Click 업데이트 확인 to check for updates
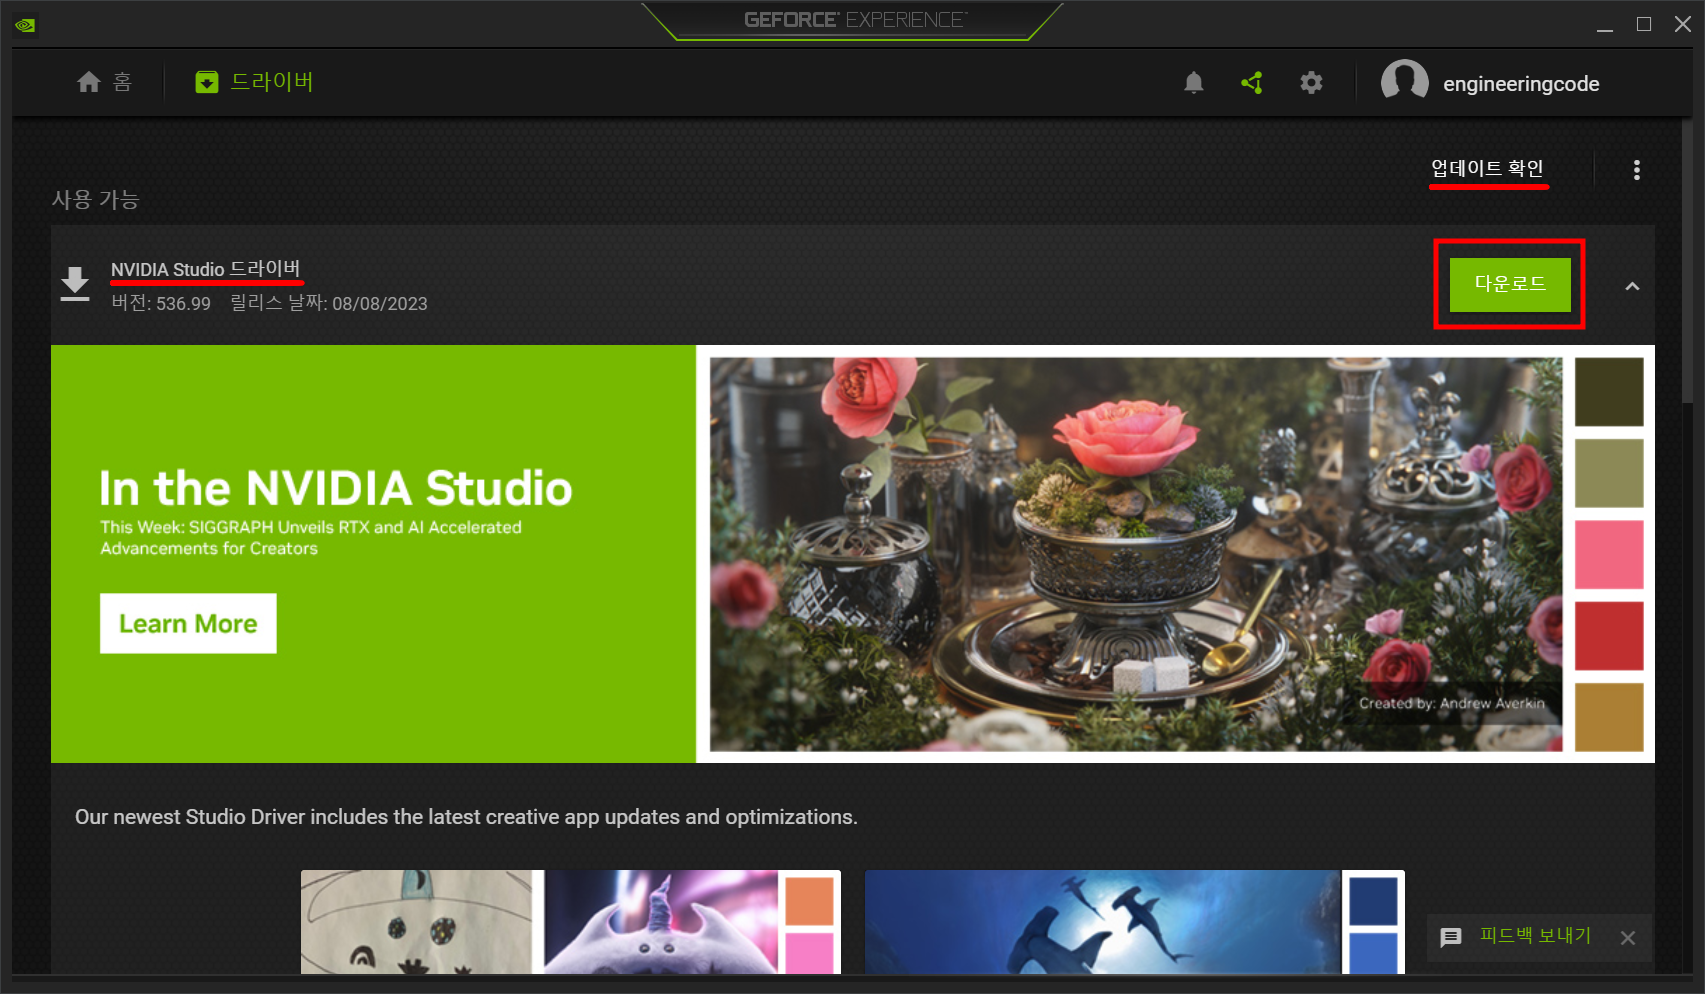1705x994 pixels. 1488,168
